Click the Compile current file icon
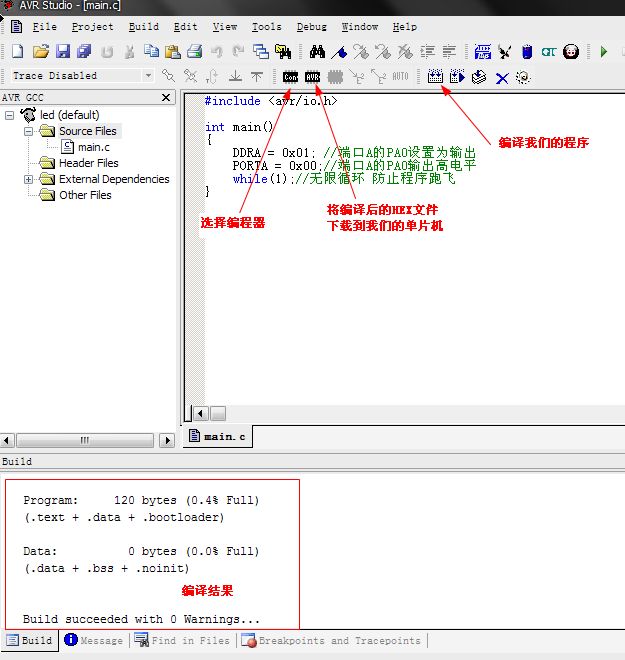Viewport: 625px width, 660px height. pos(479,77)
